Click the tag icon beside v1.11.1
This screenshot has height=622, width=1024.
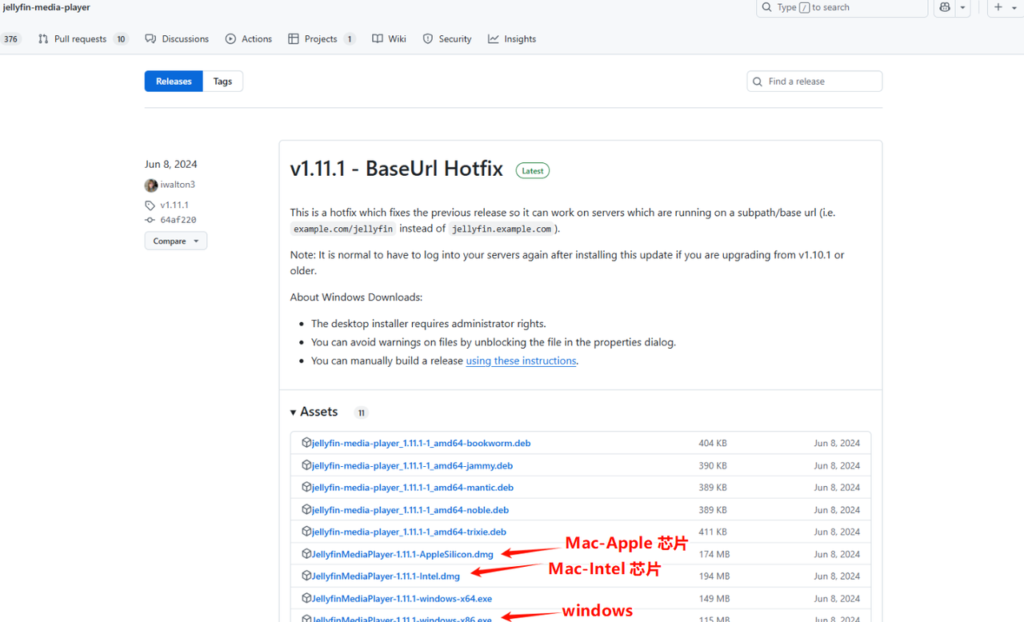pos(150,205)
